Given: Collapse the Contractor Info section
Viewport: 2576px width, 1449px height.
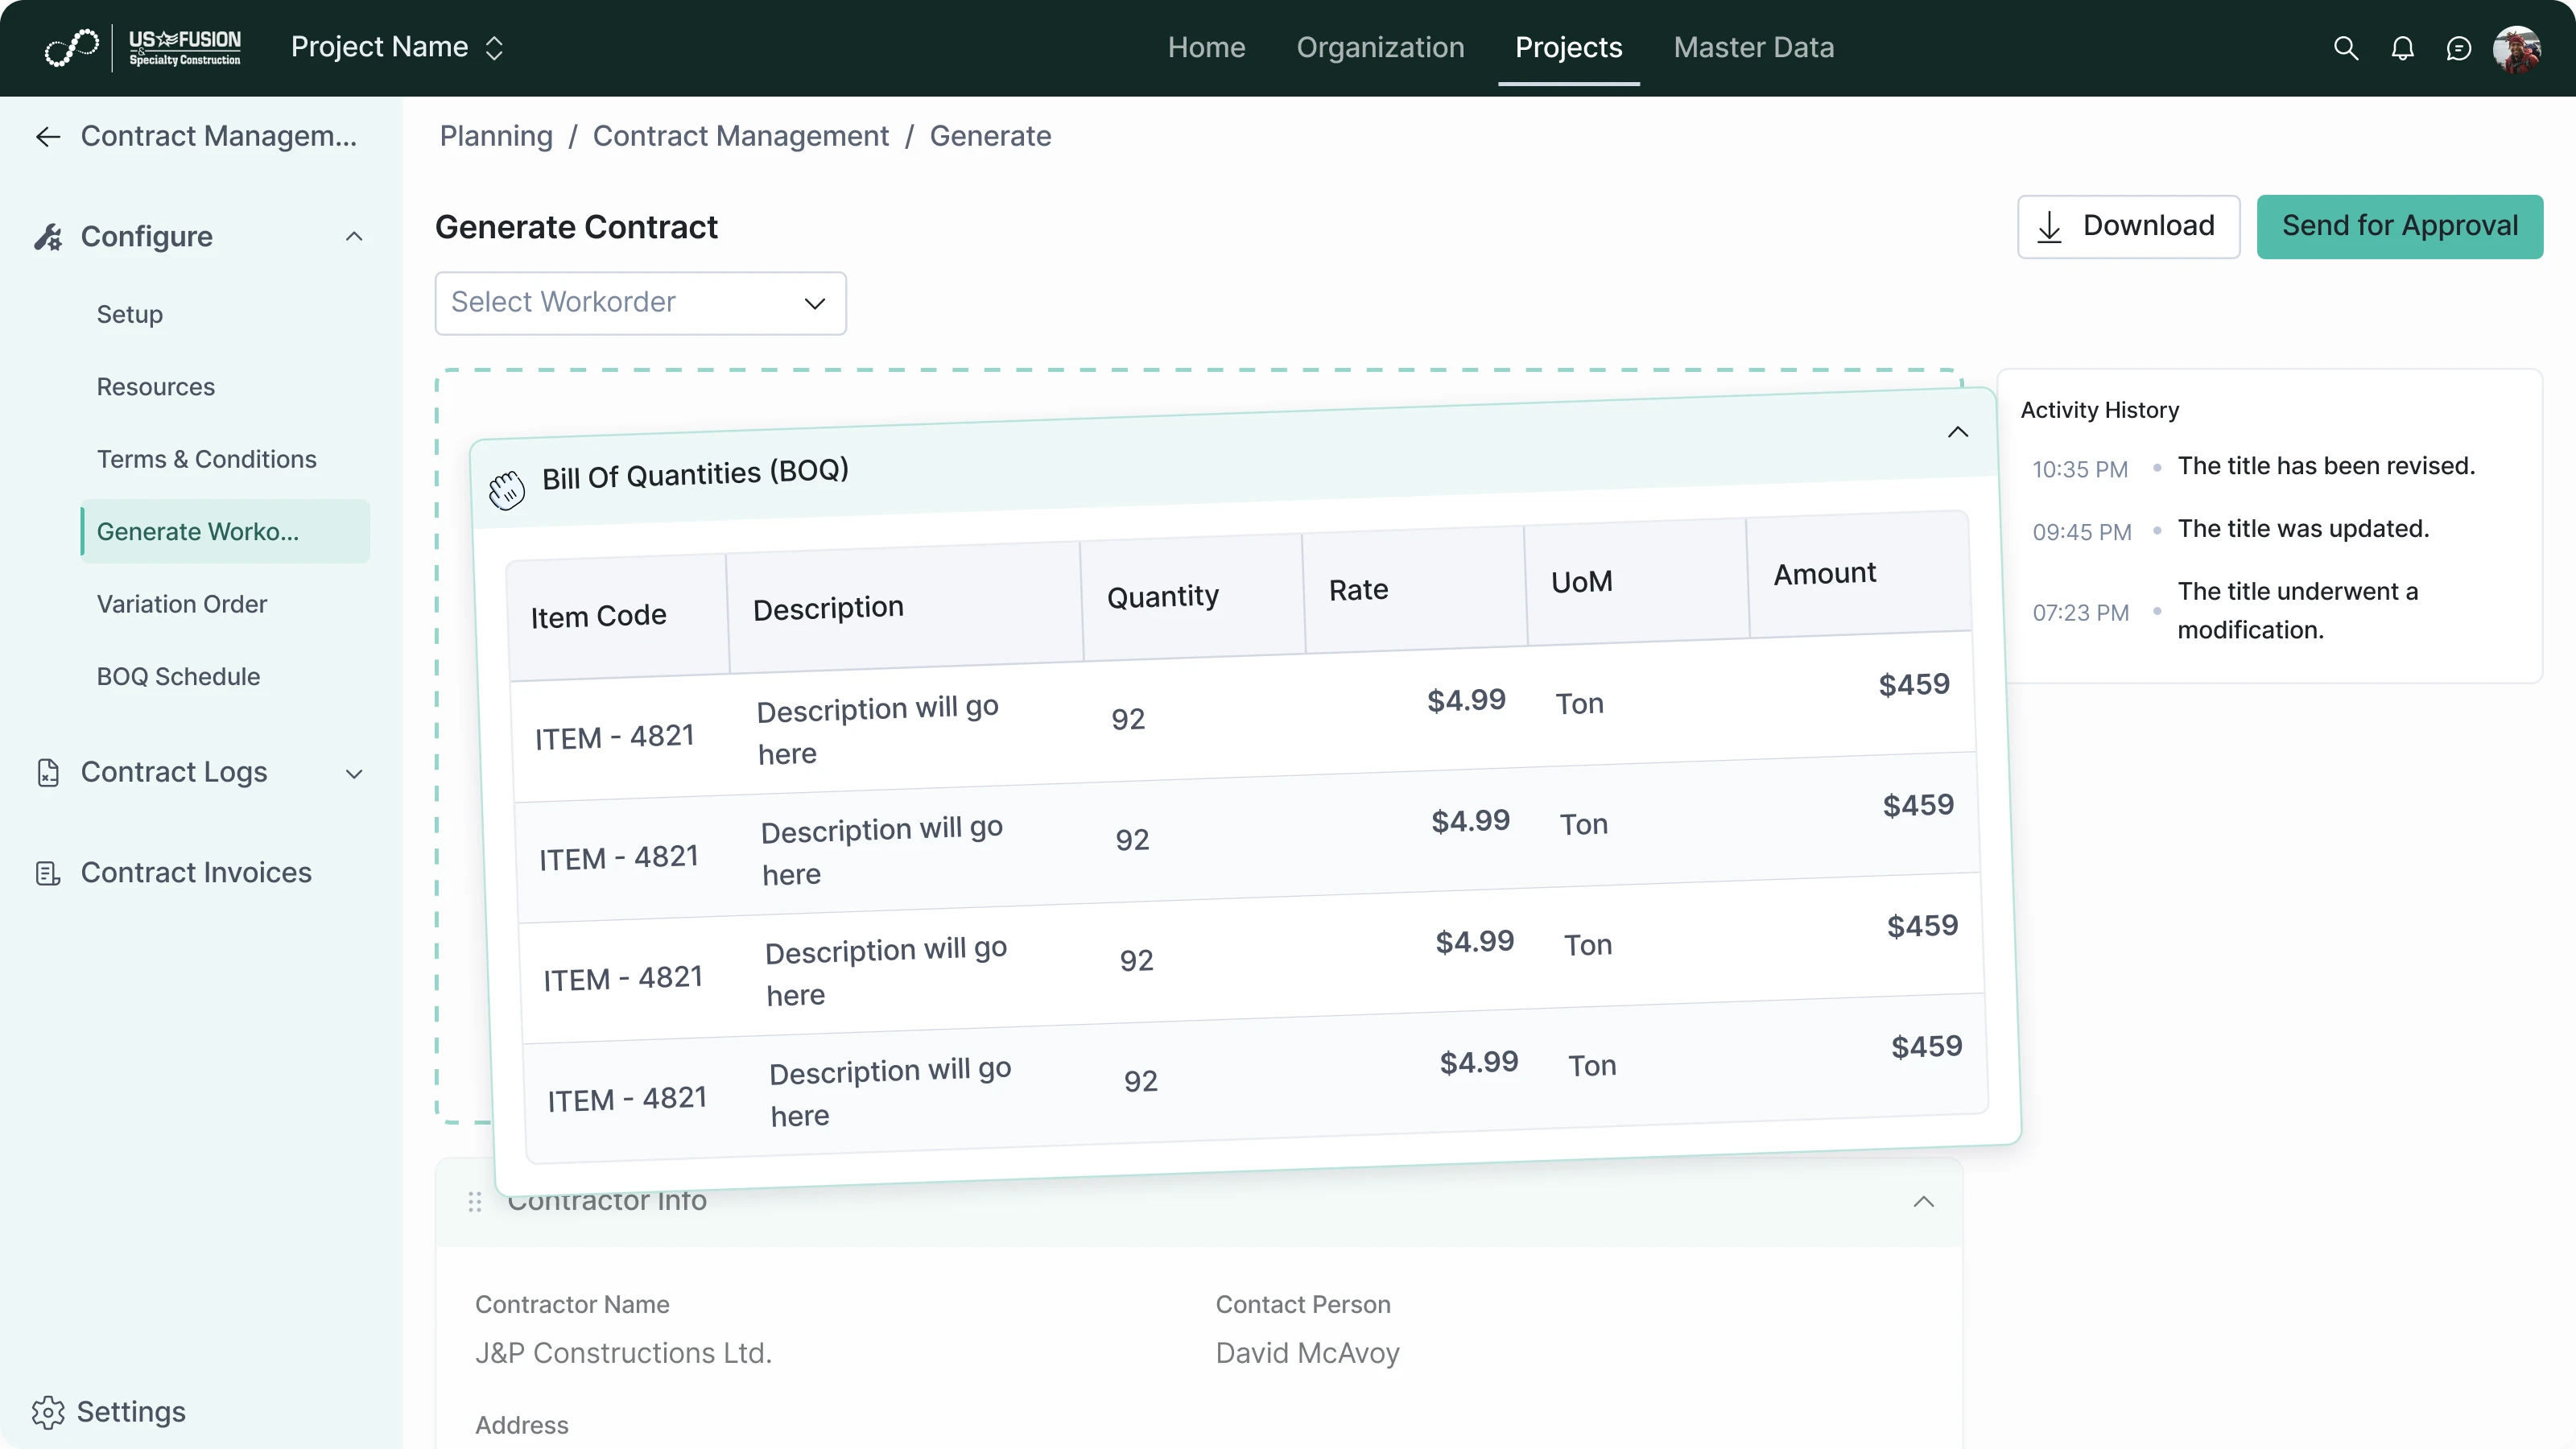Looking at the screenshot, I should [x=1923, y=1201].
